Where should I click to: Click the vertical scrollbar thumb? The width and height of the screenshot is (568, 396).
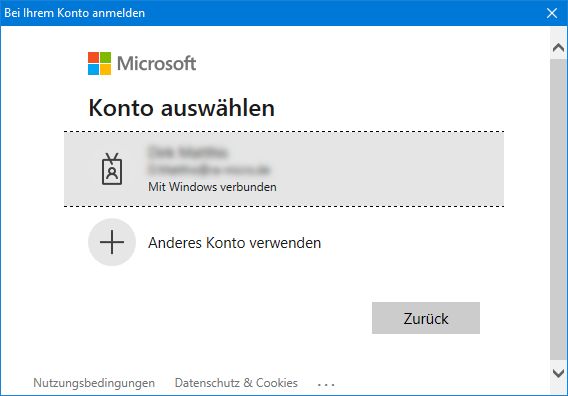pos(558,210)
